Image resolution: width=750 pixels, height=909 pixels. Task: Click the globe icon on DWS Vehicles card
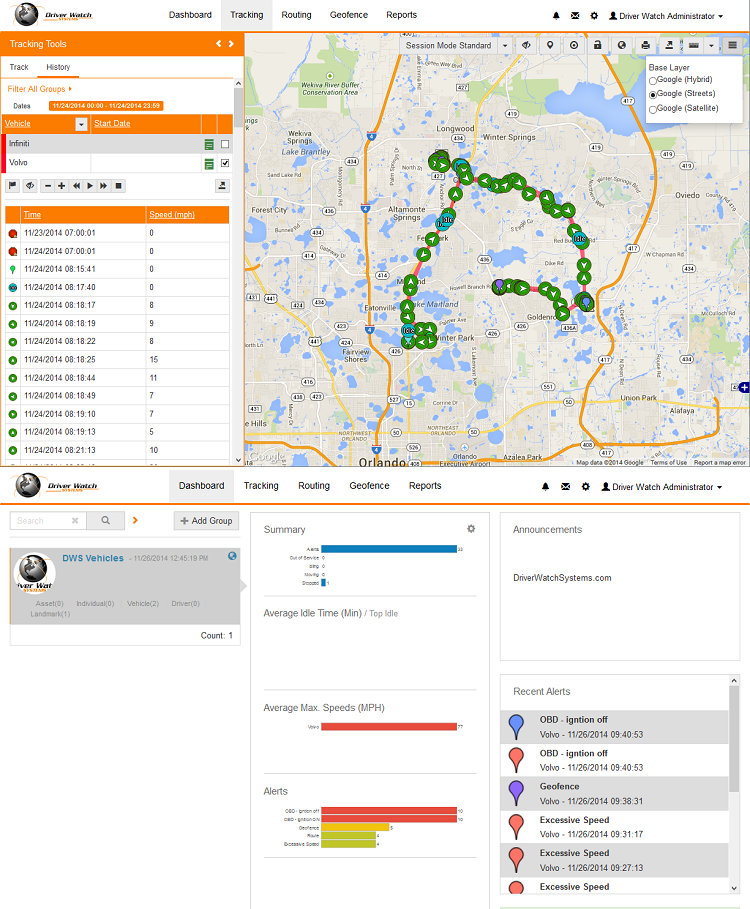click(x=232, y=556)
